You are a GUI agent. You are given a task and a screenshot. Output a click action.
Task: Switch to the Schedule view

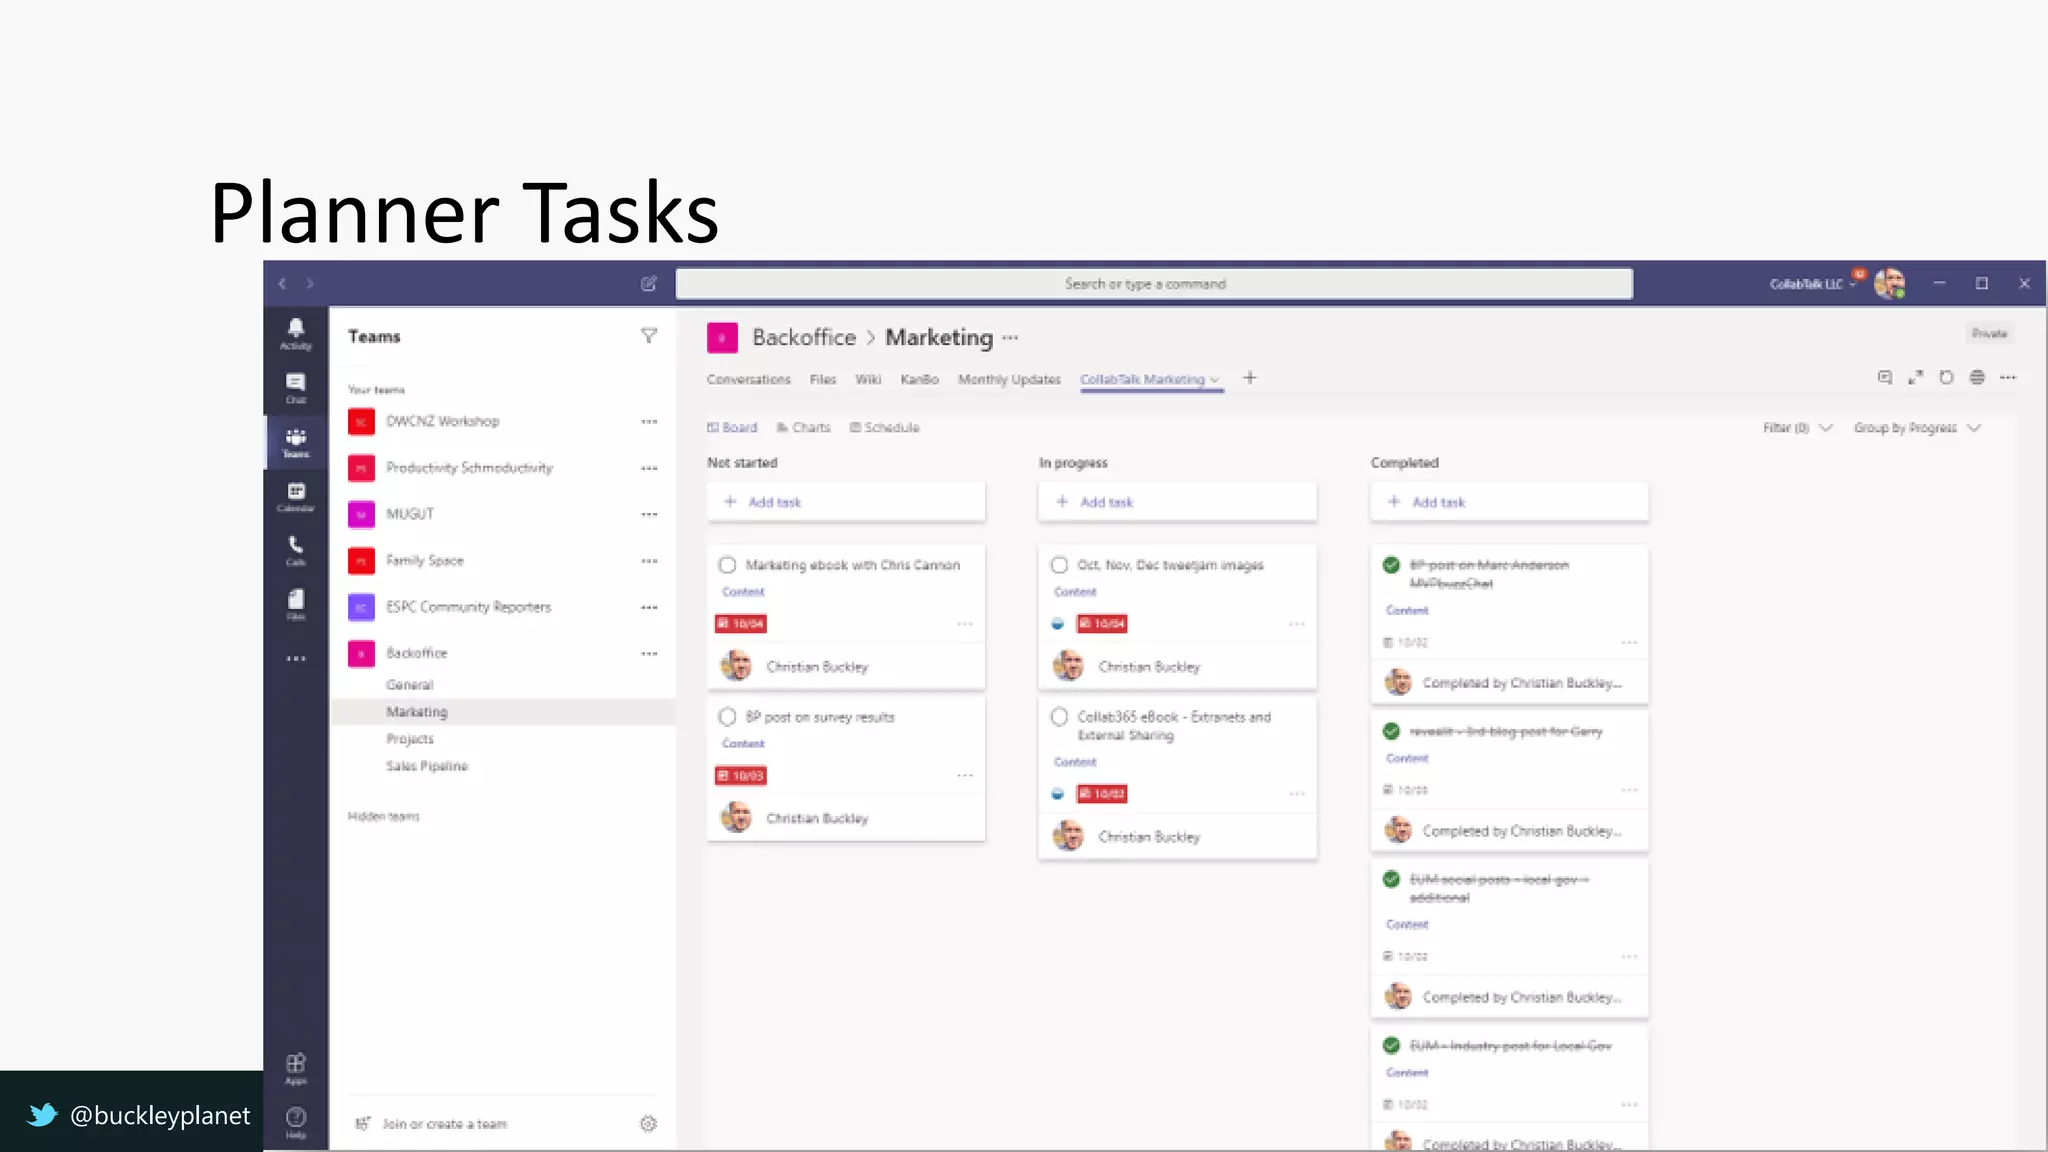point(885,428)
